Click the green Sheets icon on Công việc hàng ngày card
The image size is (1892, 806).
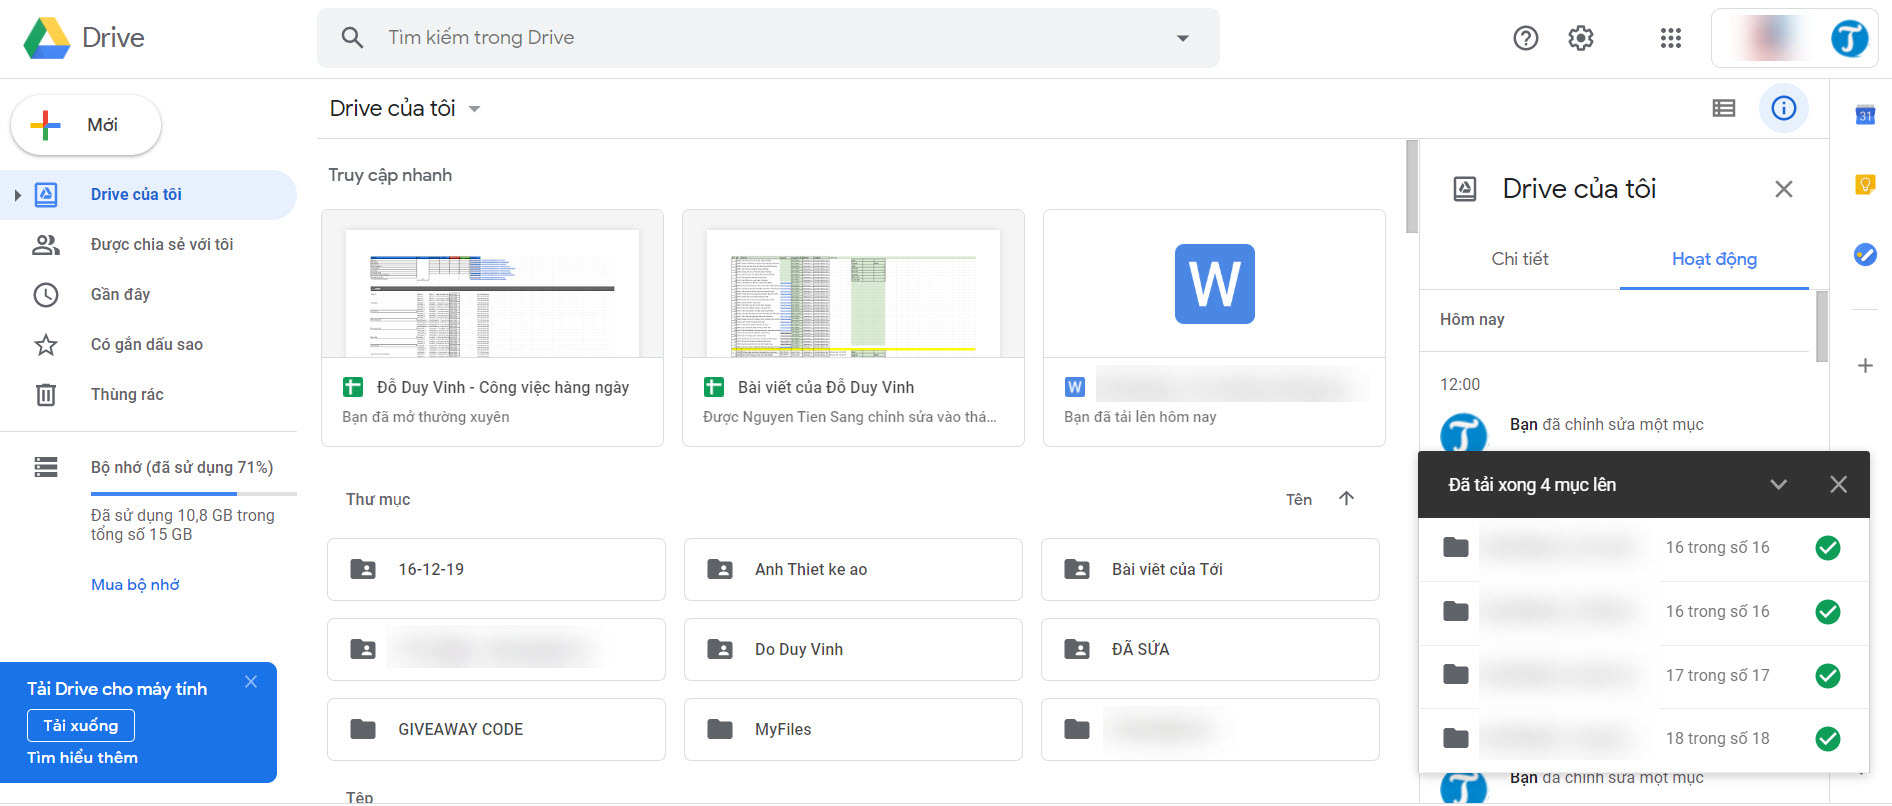pyautogui.click(x=353, y=388)
